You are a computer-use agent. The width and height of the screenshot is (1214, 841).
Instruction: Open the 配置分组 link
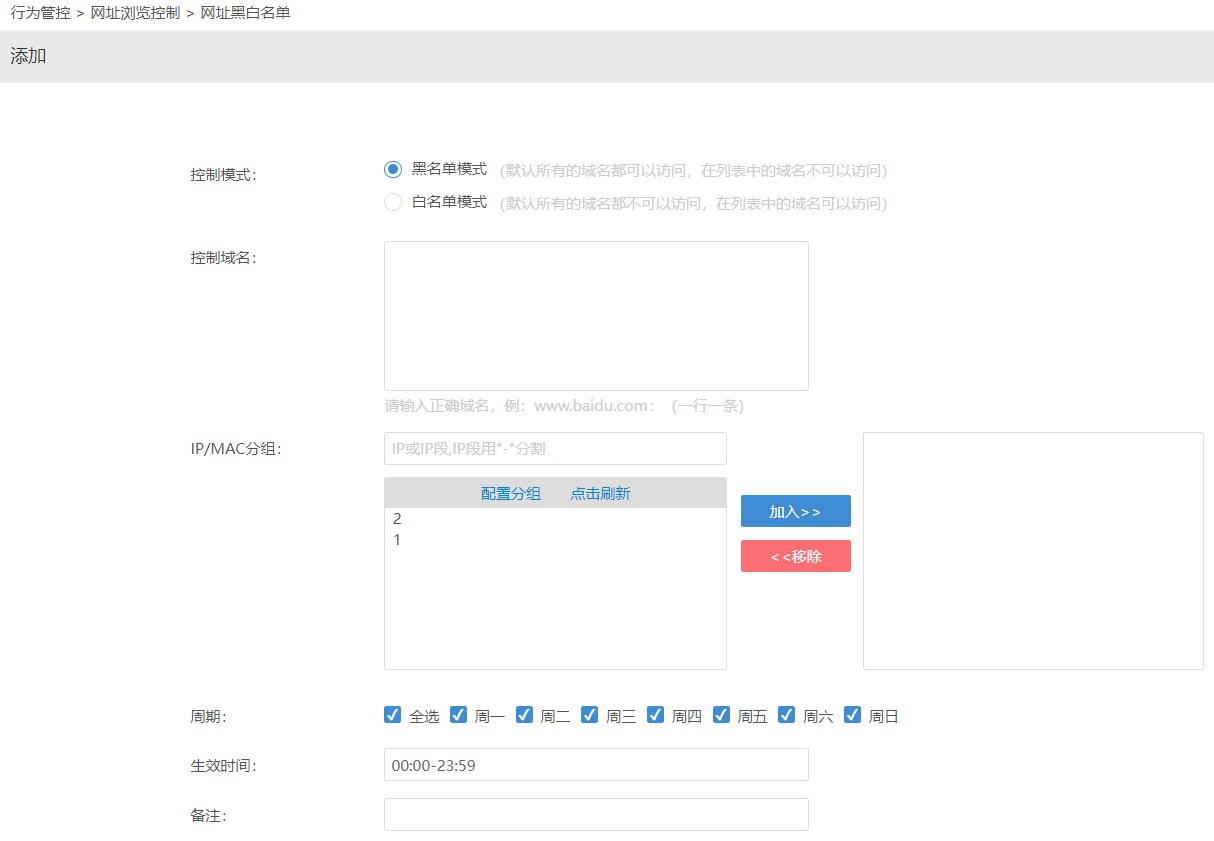coord(511,493)
